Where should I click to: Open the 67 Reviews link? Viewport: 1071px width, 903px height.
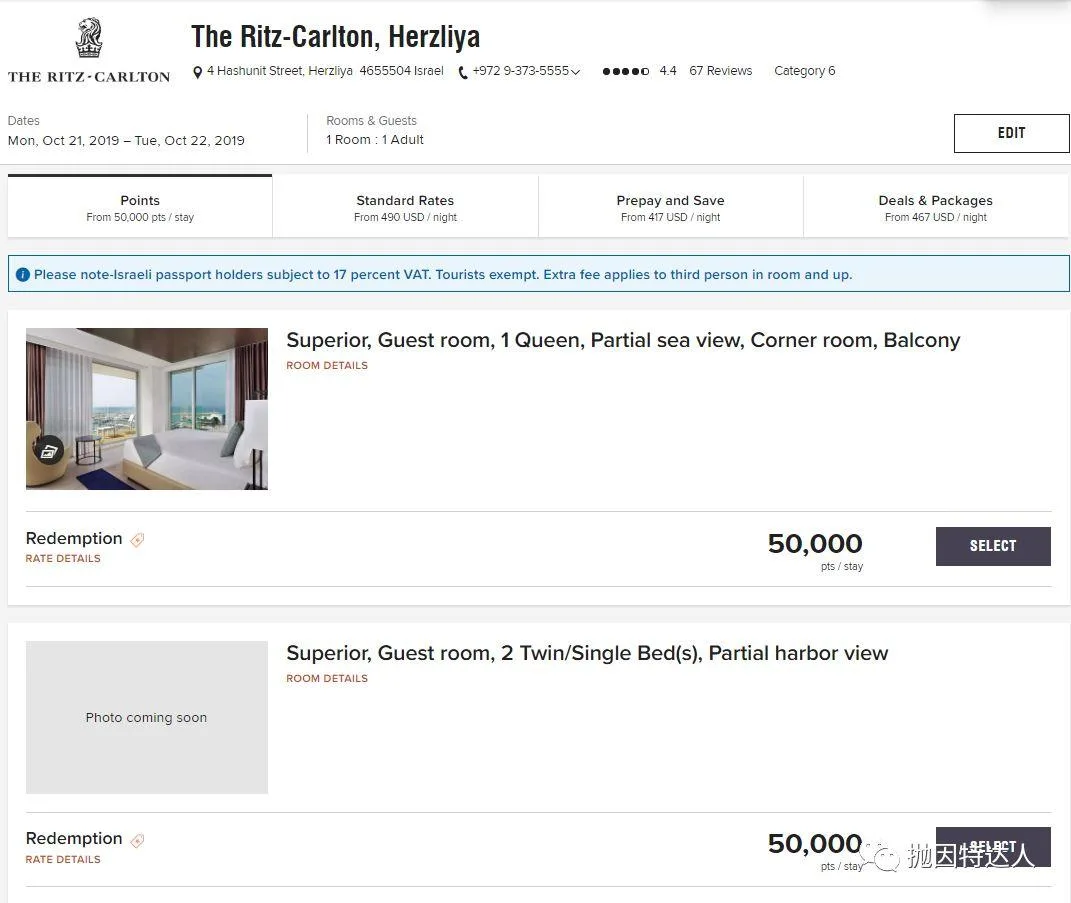720,71
